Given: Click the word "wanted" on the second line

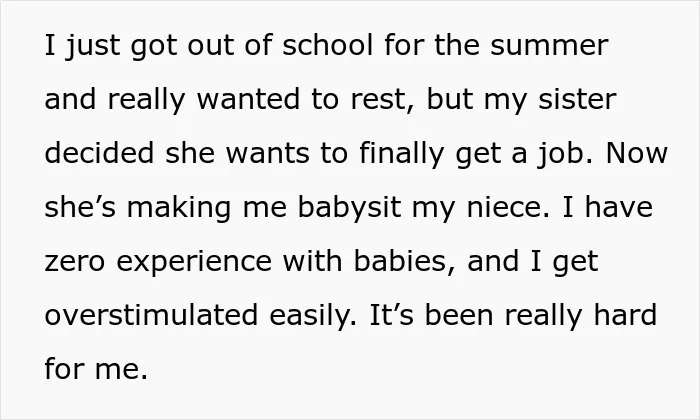Looking at the screenshot, I should 248,100.
